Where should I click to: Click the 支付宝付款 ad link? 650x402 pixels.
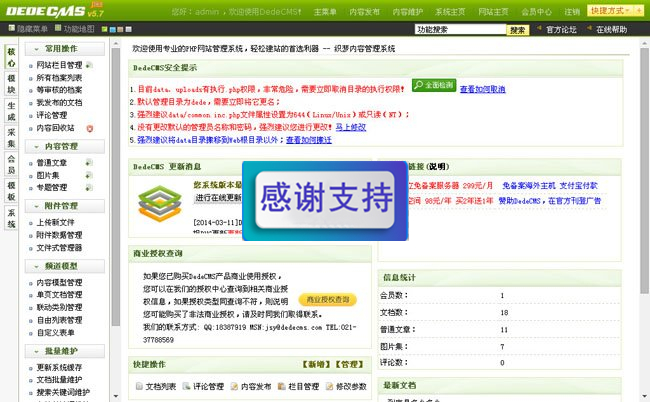point(579,186)
